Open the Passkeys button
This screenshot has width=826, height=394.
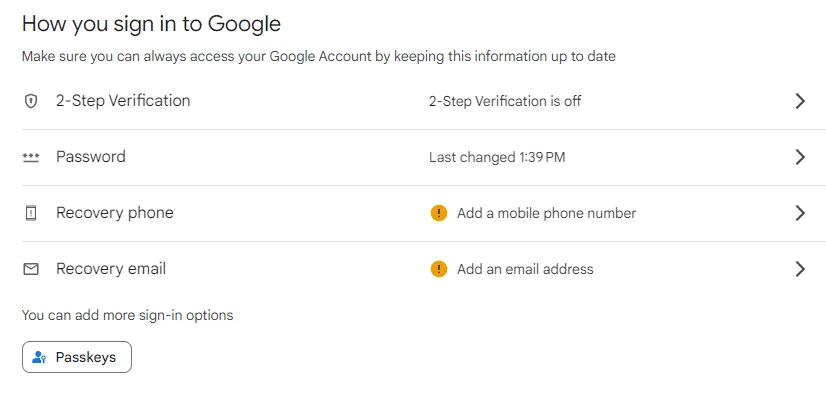click(x=77, y=358)
